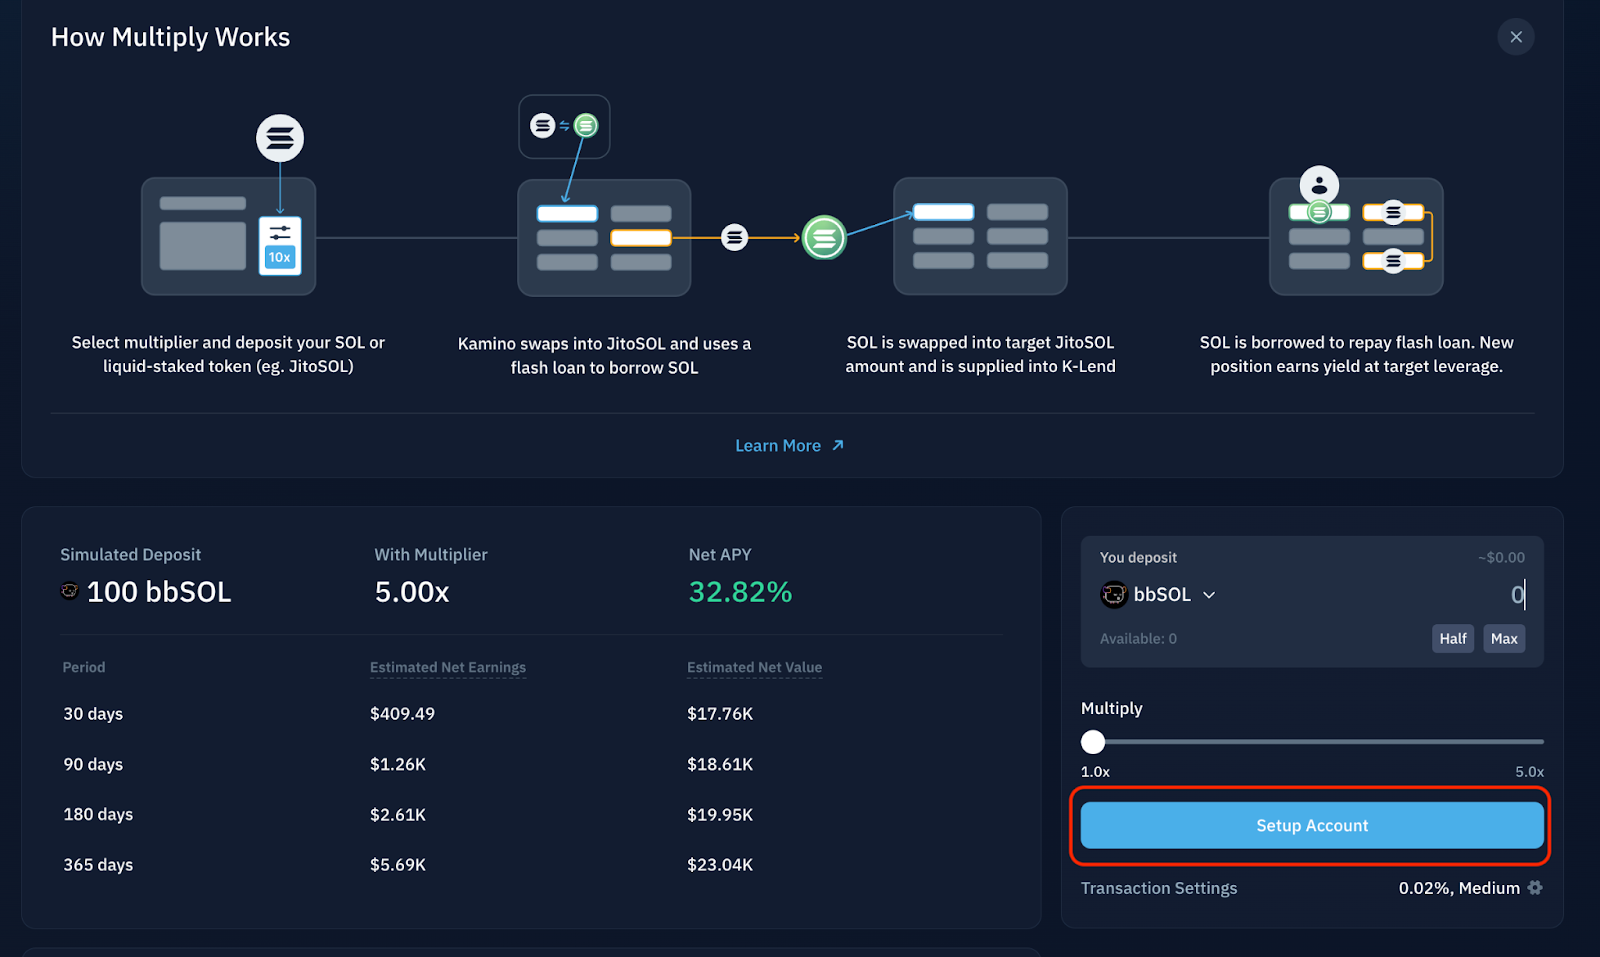The height and width of the screenshot is (957, 1600).
Task: Expand the bbSOL token dropdown
Action: coord(1209,595)
